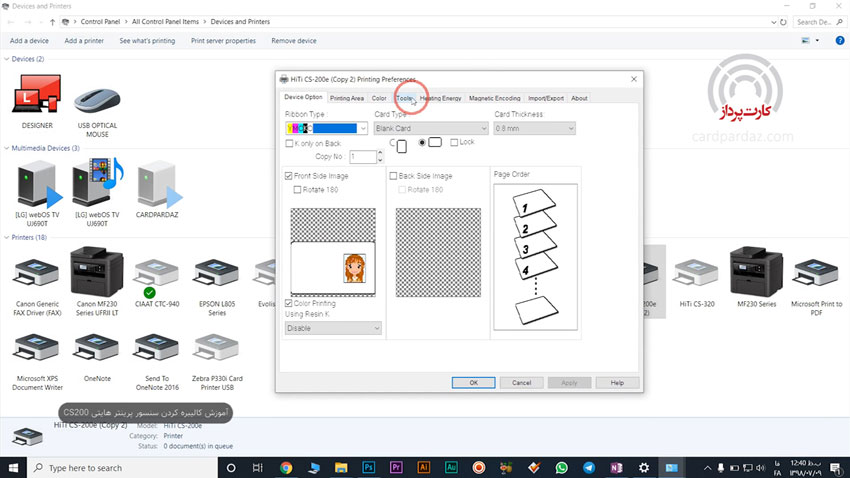Click Add a device in toolbar
The image size is (850, 478).
pyautogui.click(x=29, y=41)
